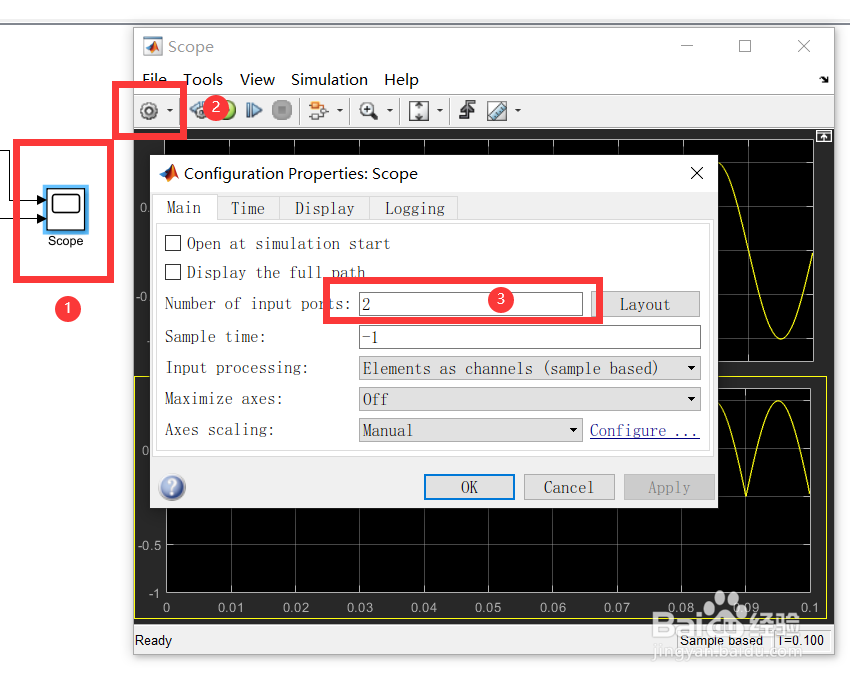850x681 pixels.
Task: Enable Open at simulation start checkbox
Action: (173, 243)
